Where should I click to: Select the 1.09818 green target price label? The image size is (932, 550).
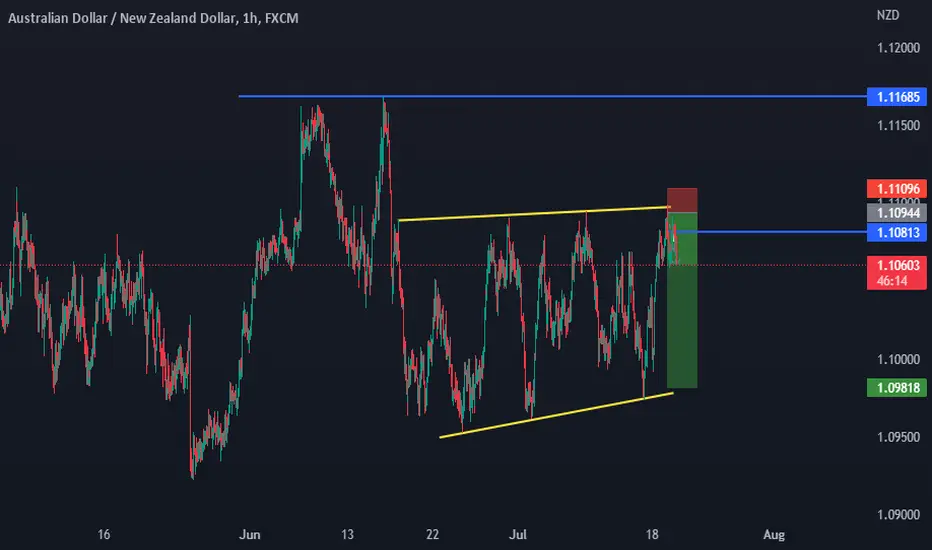[897, 388]
